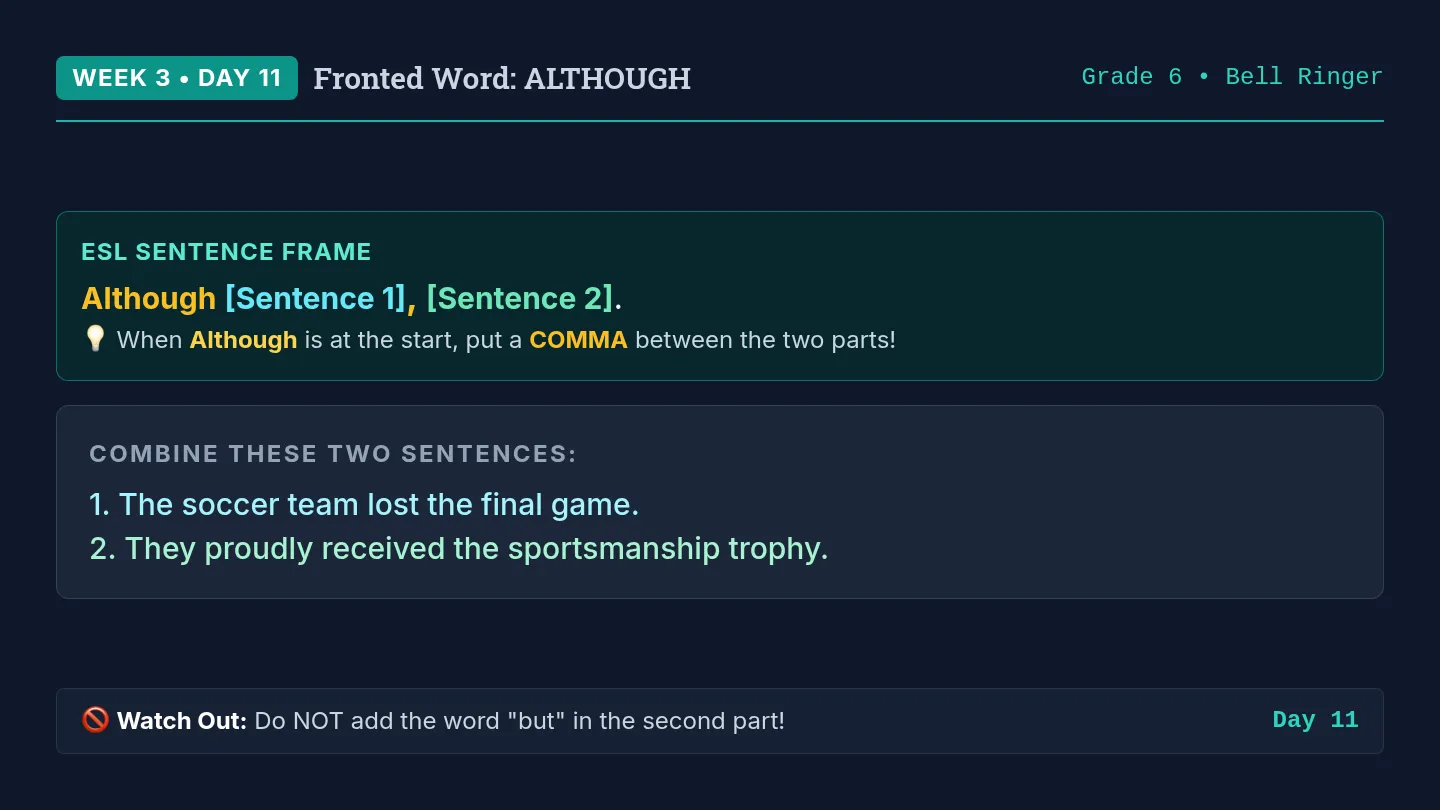This screenshot has height=810, width=1440.
Task: Click COMBINE THESE TWO SENTENCES heading
Action: point(333,454)
